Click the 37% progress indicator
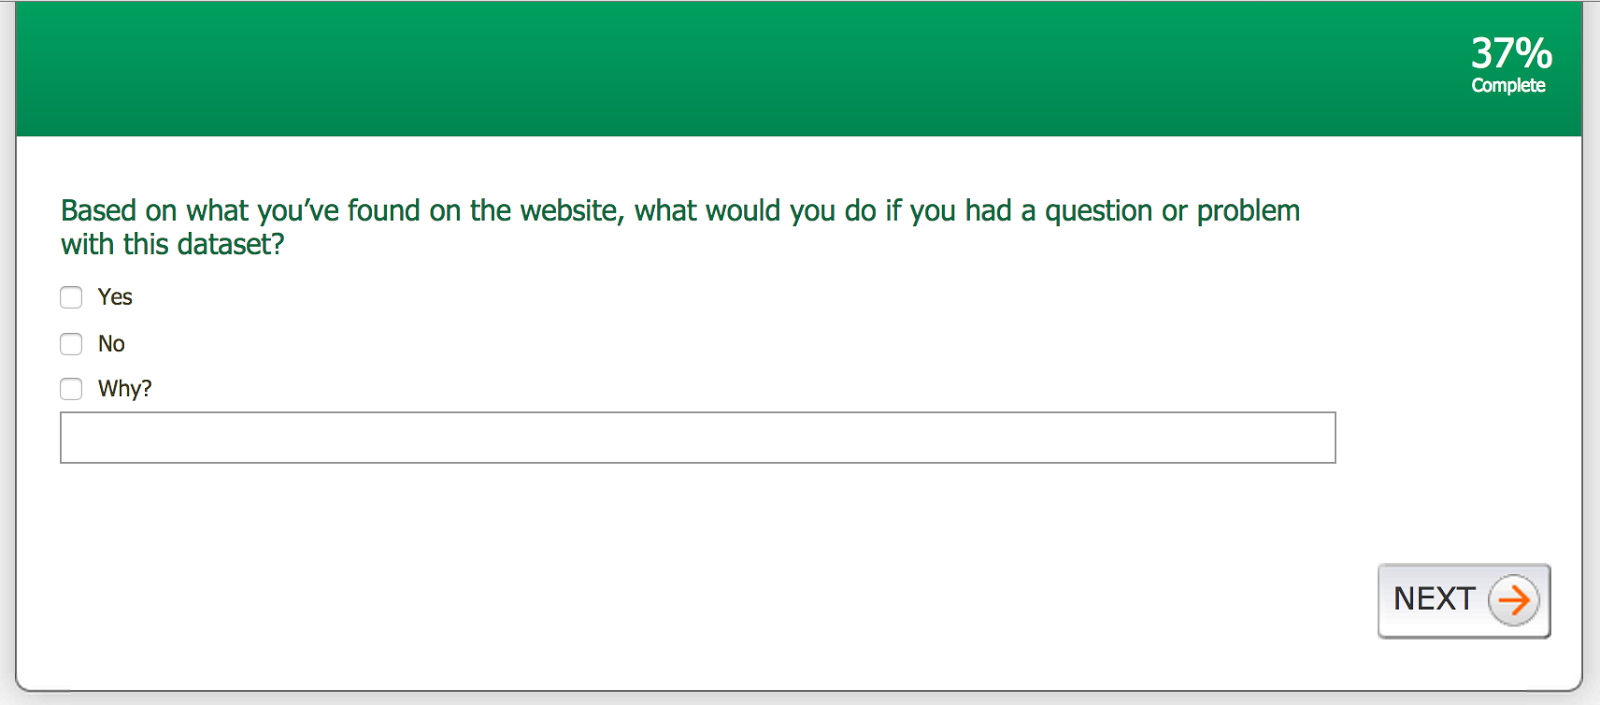 point(1510,53)
